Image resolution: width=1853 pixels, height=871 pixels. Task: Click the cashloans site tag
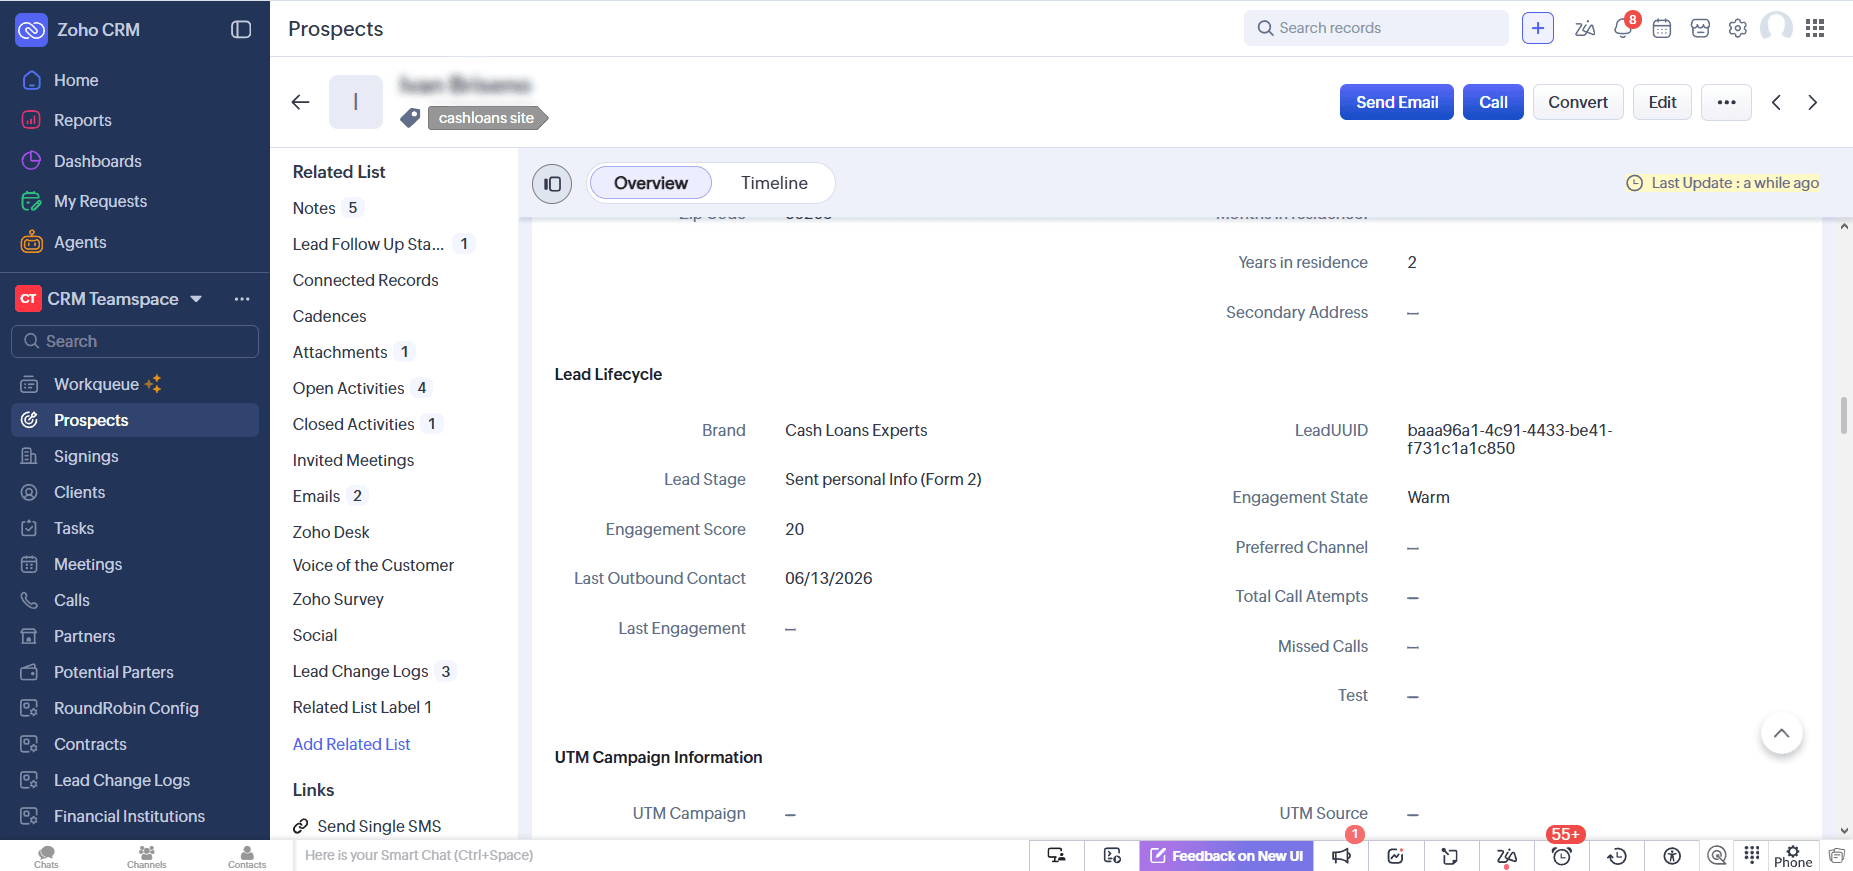coord(487,118)
